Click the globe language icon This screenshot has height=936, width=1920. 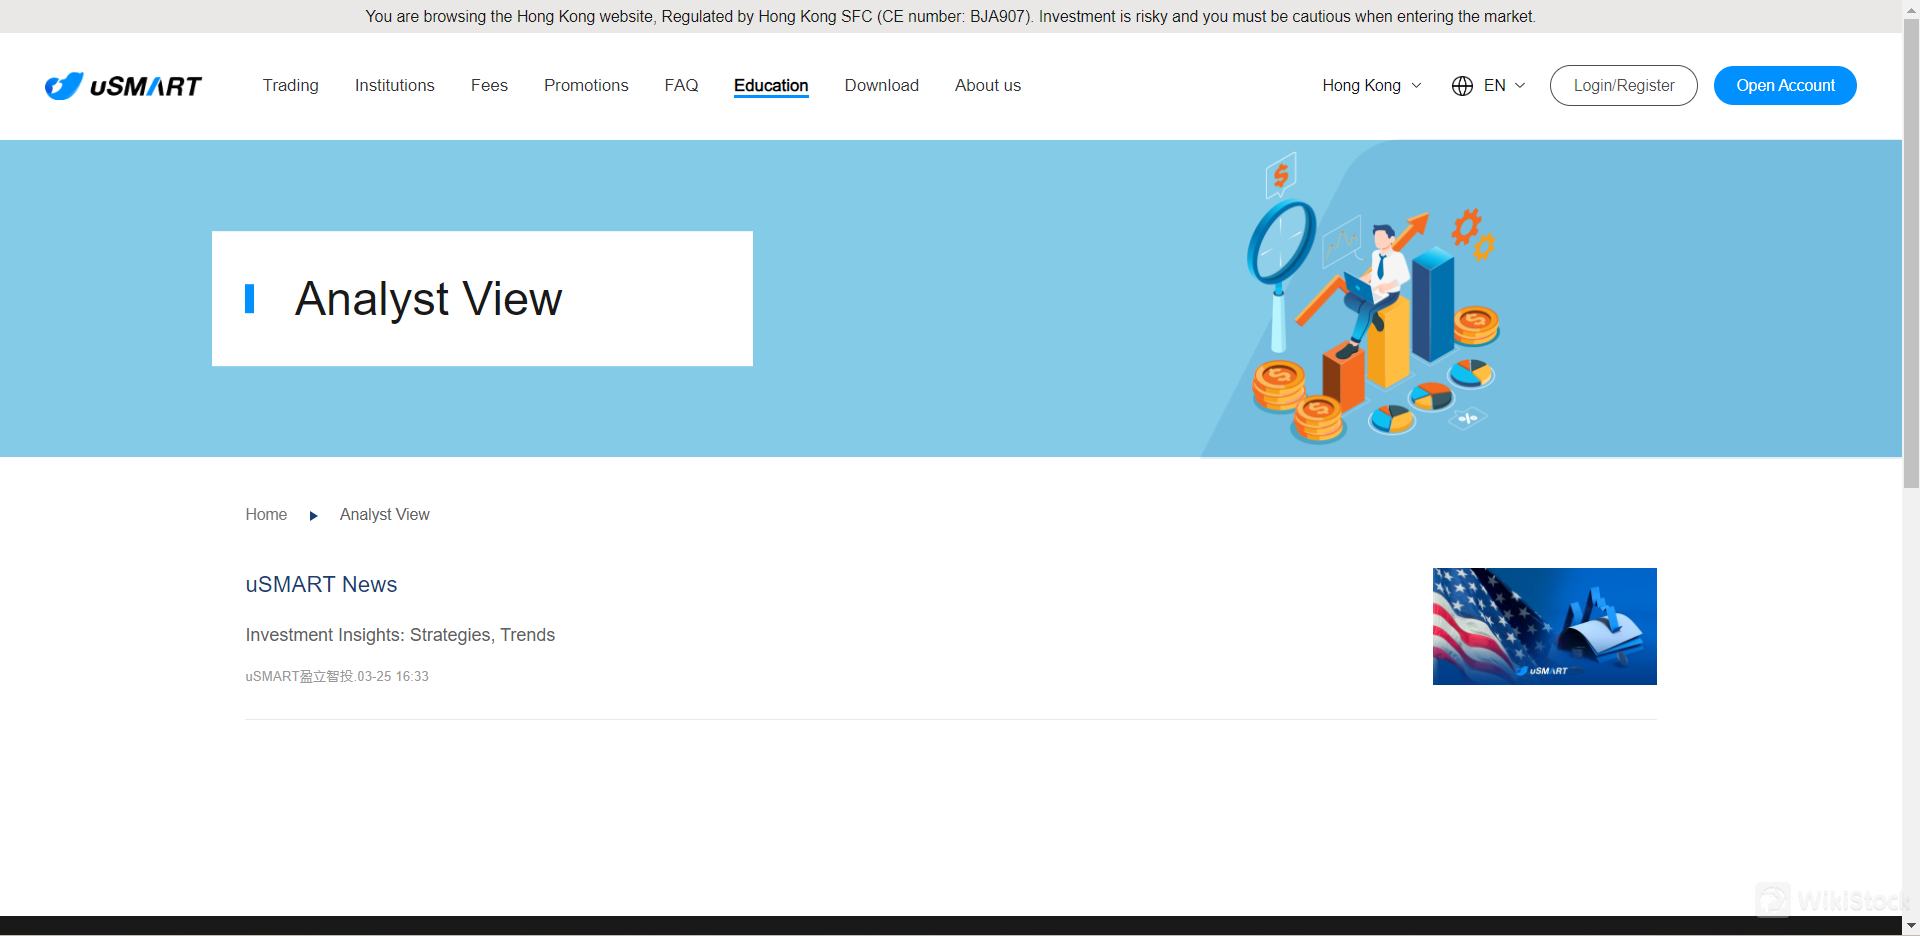pyautogui.click(x=1462, y=86)
